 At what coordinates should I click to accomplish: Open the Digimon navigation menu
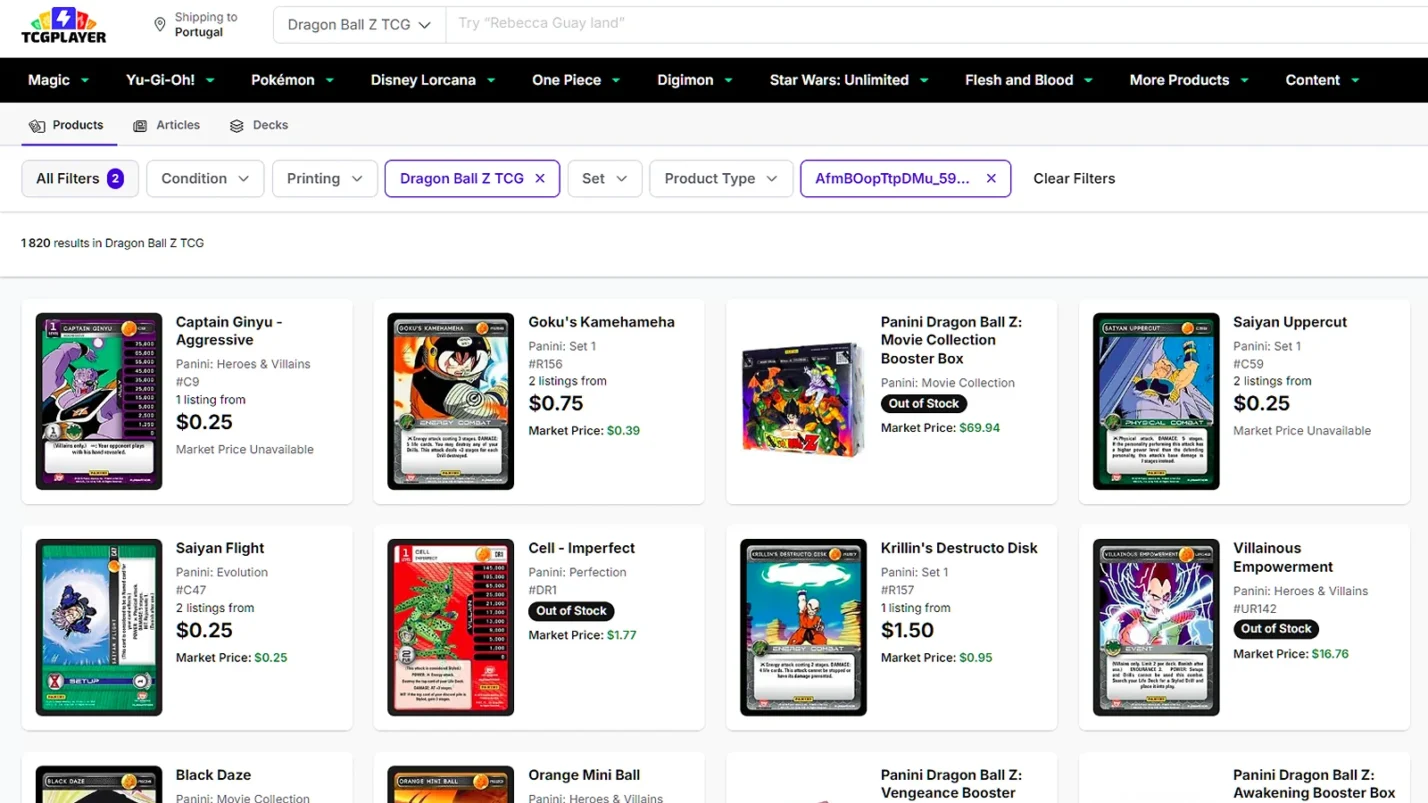click(695, 80)
